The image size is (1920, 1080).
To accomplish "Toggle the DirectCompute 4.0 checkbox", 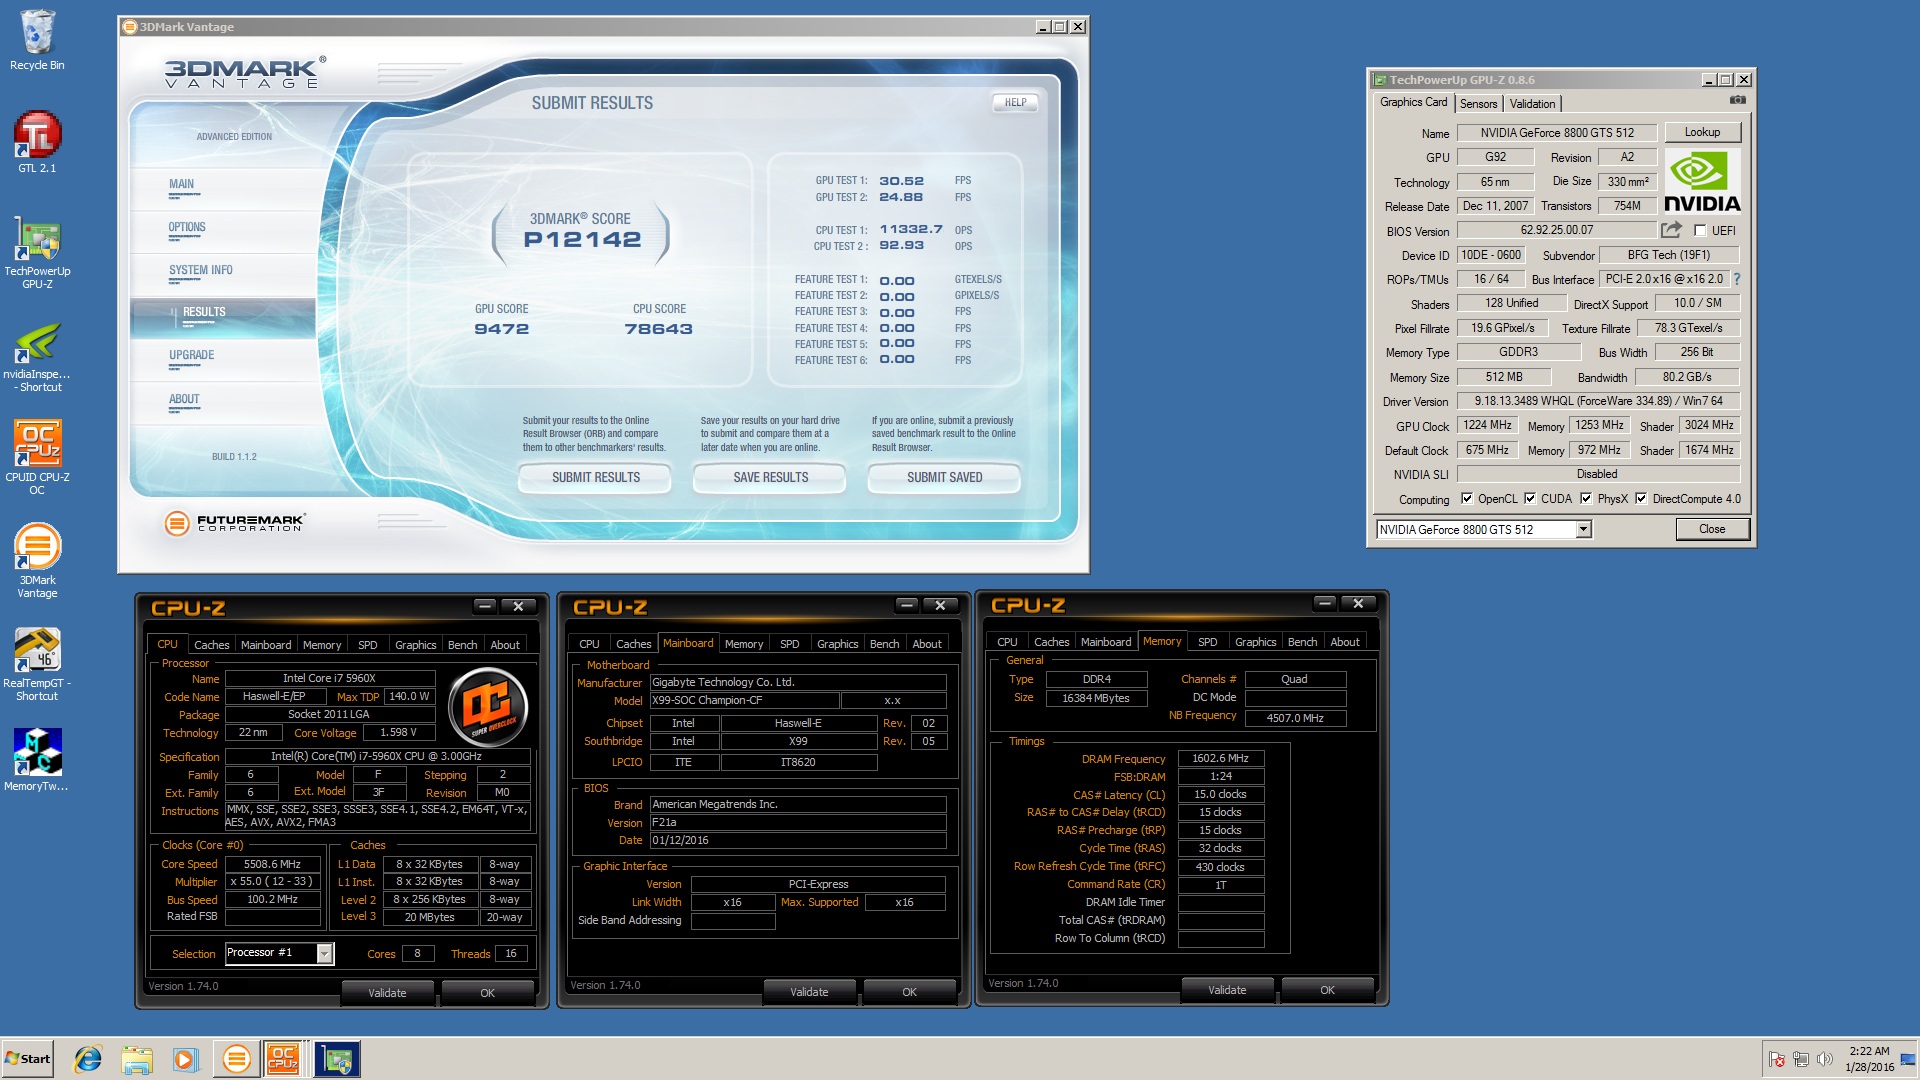I will point(1641,498).
